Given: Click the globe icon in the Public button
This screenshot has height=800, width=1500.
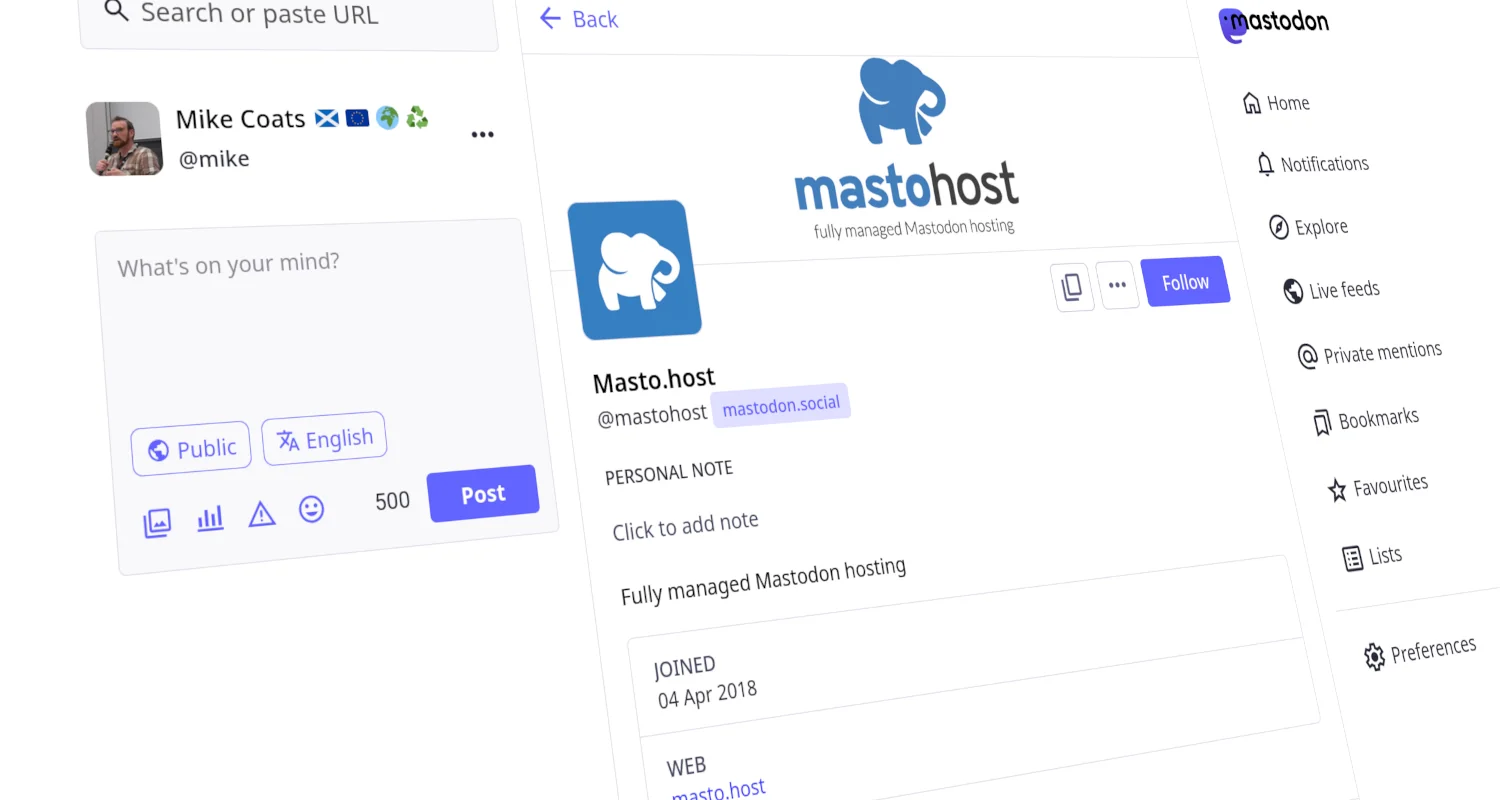Looking at the screenshot, I should 158,451.
